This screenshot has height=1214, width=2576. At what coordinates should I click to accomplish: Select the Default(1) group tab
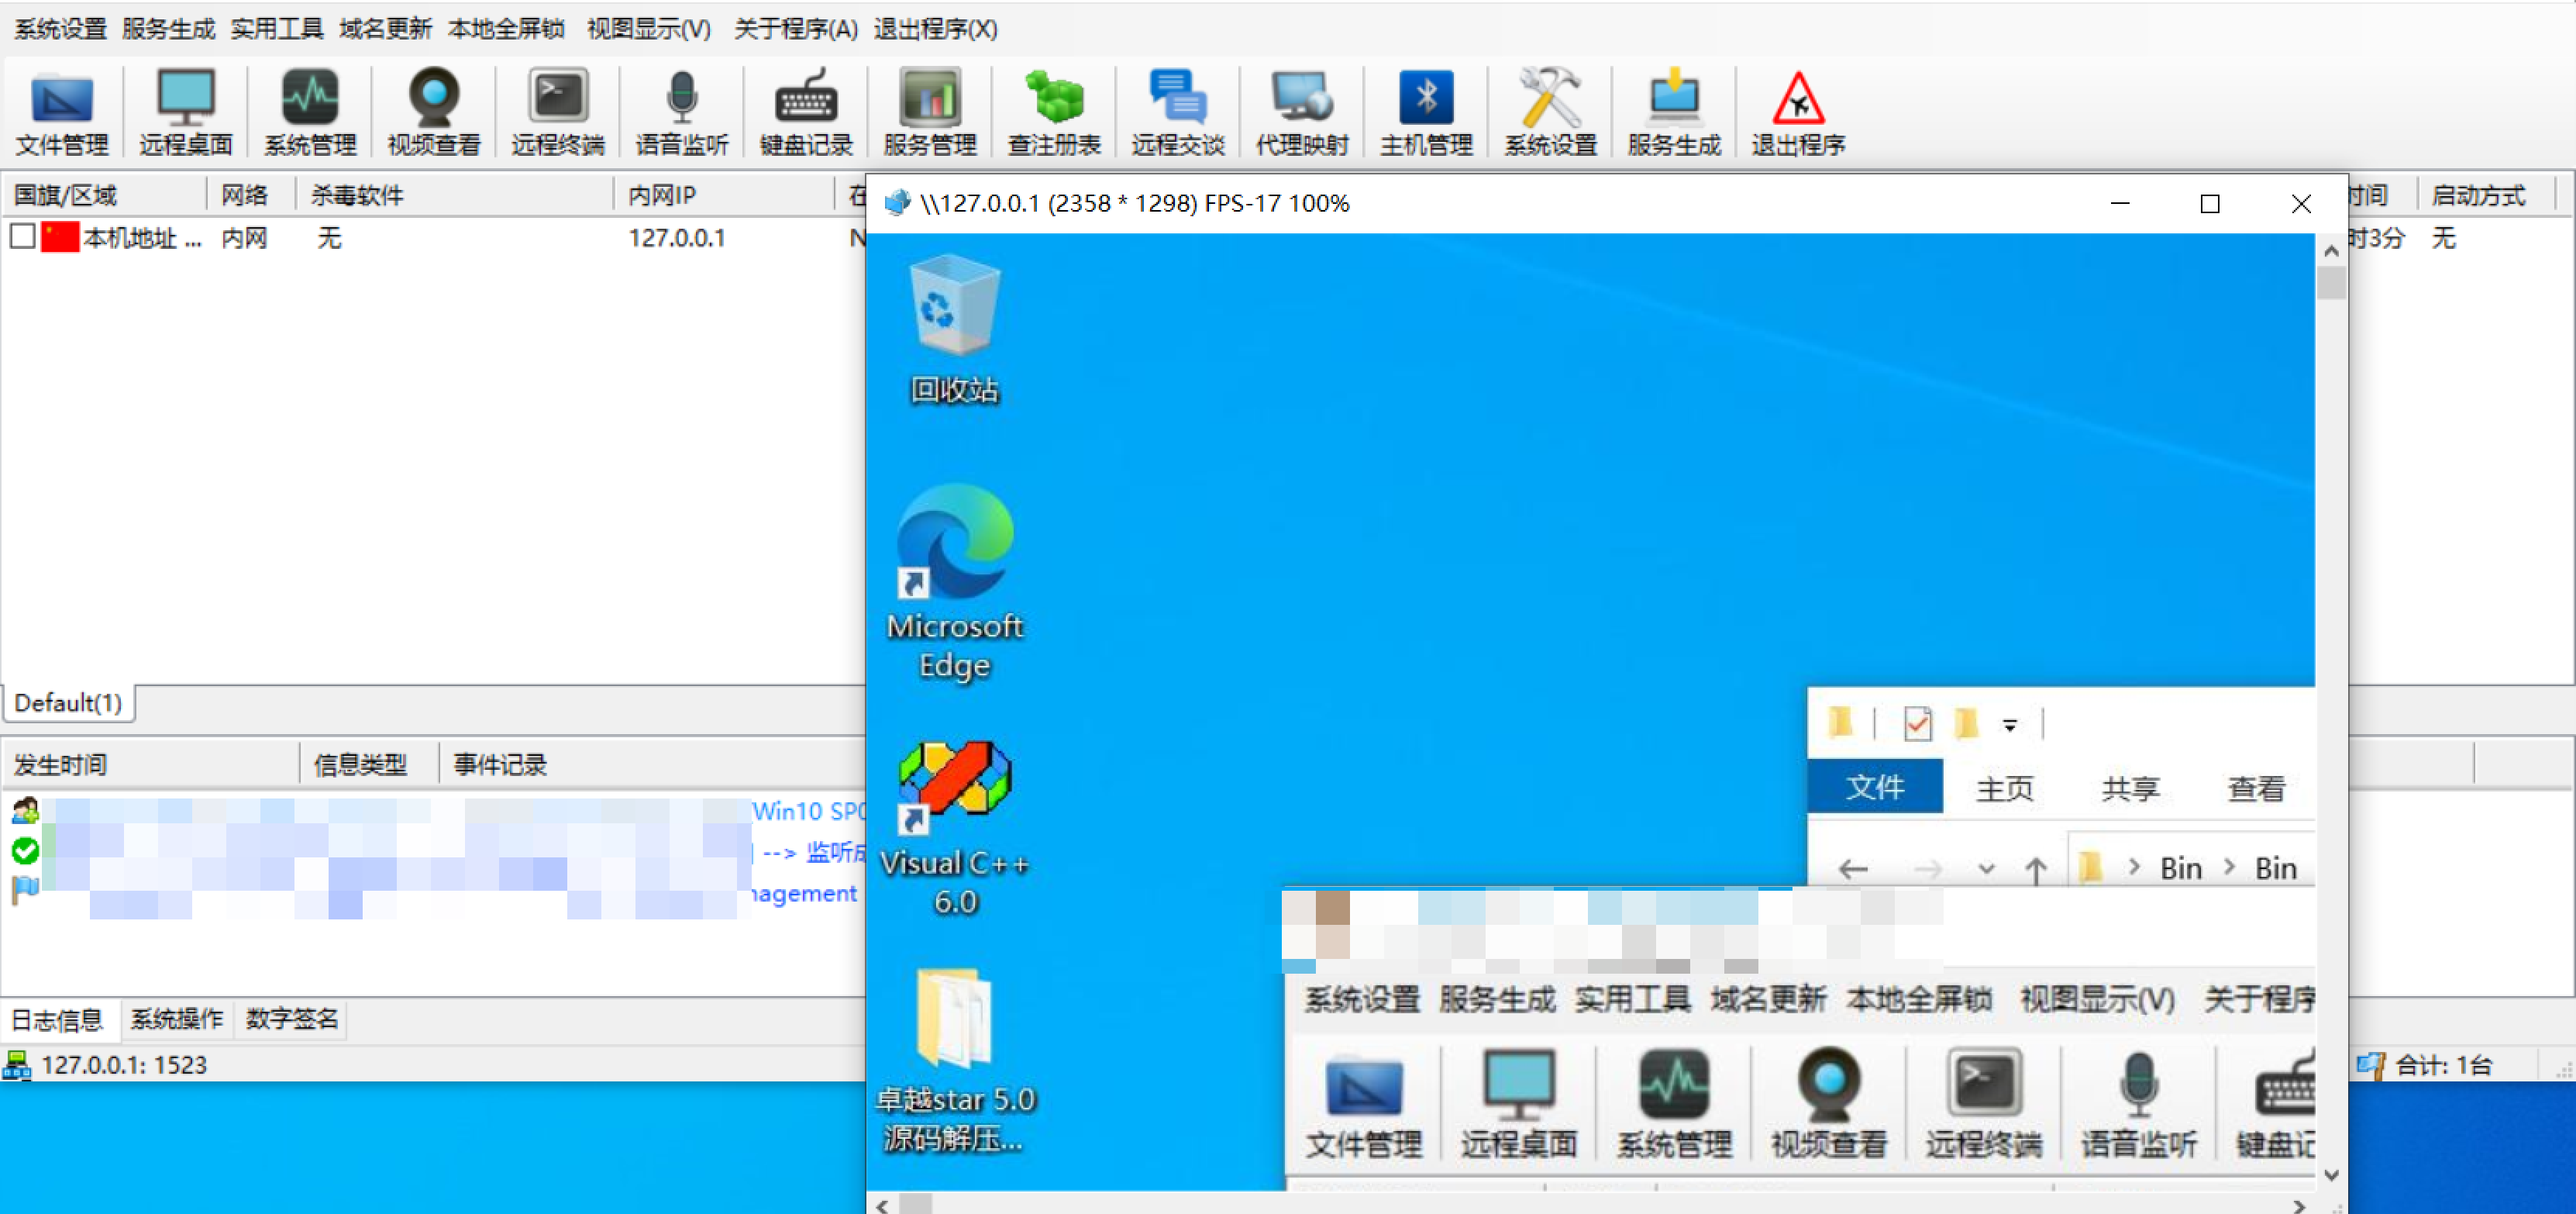click(x=68, y=703)
